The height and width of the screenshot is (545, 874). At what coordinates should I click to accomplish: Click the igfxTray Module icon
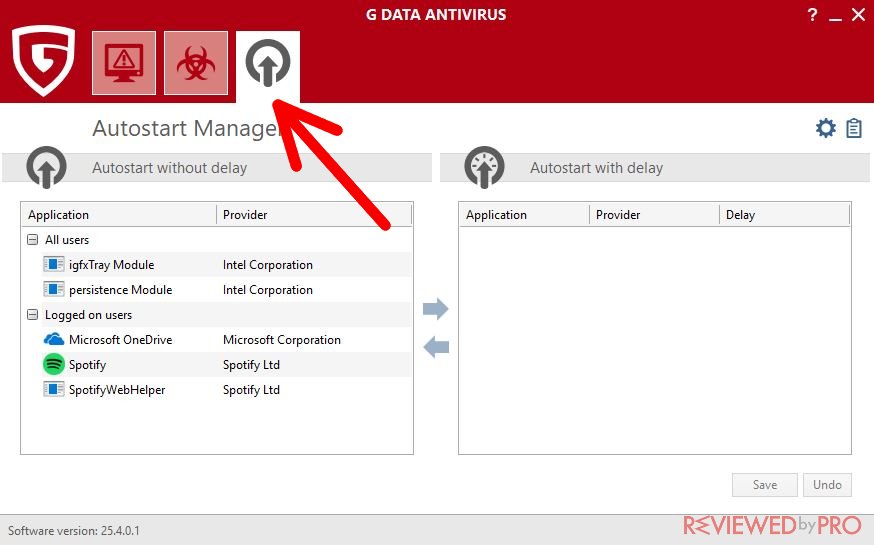(x=54, y=264)
